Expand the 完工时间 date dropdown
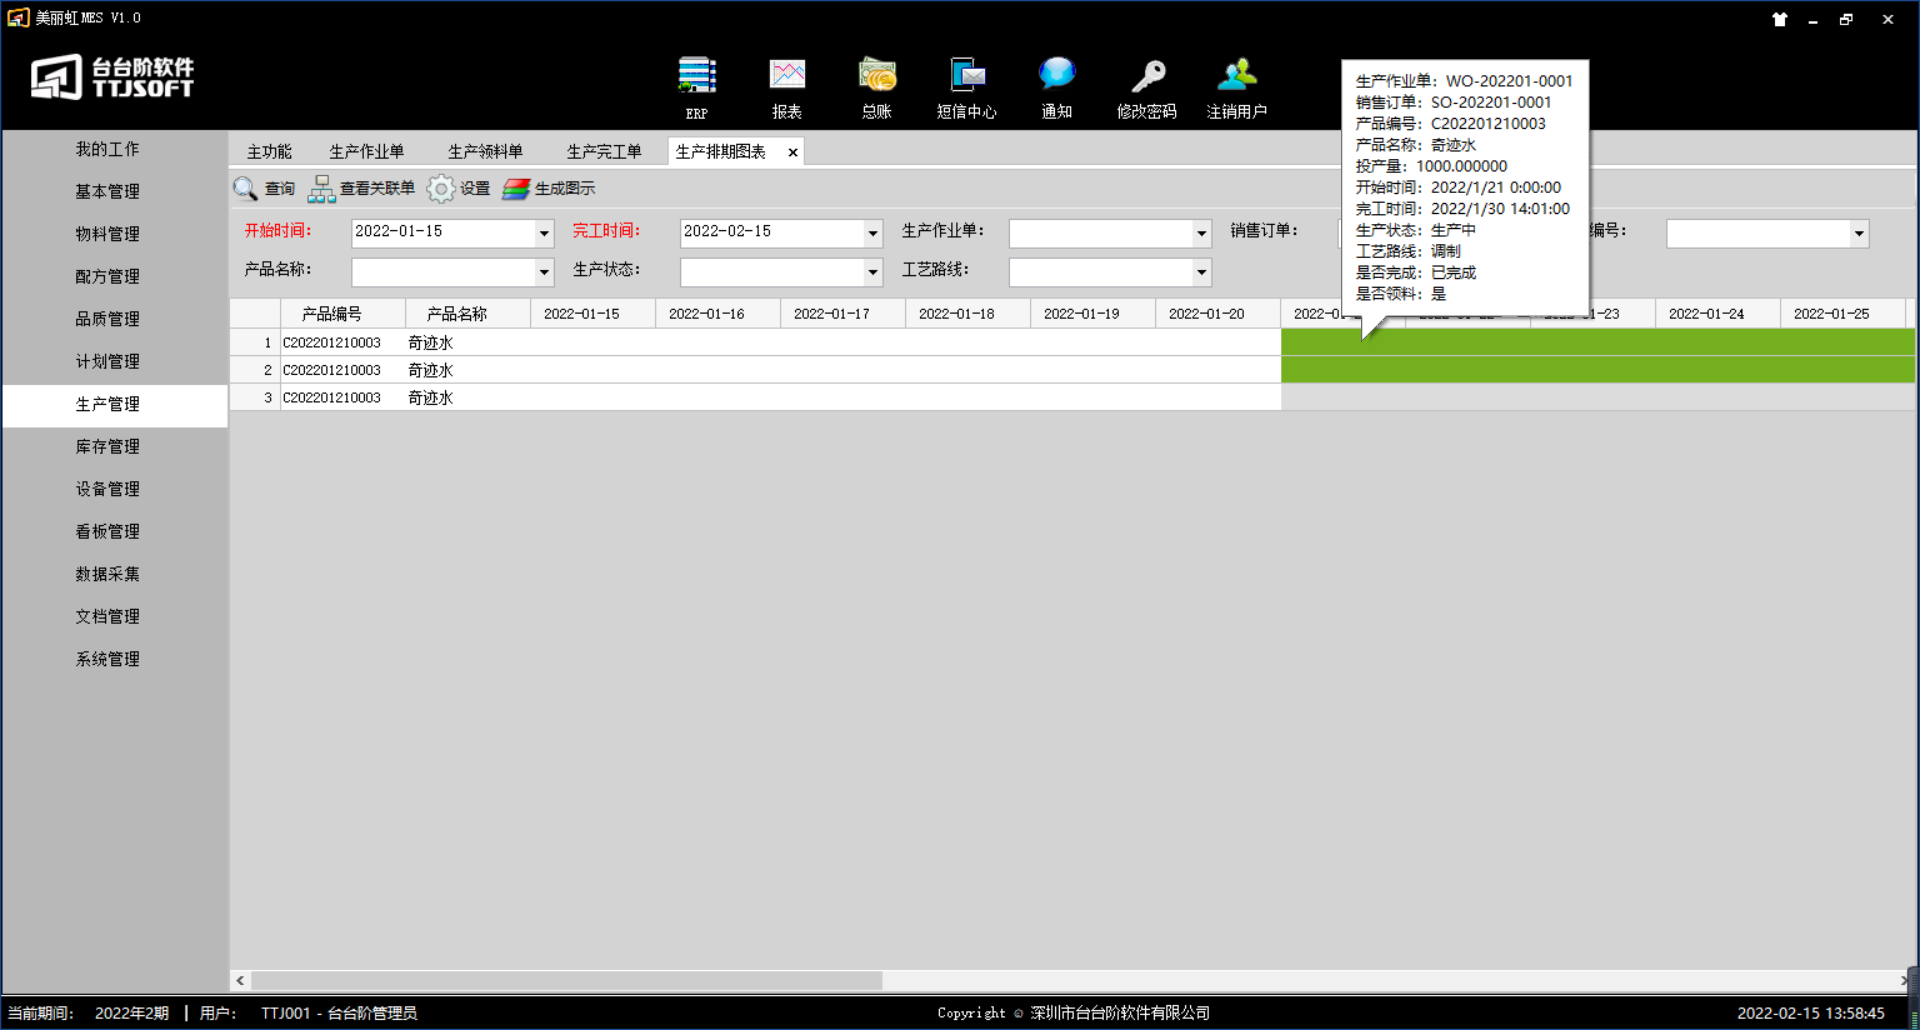Viewport: 1920px width, 1030px height. coord(873,233)
